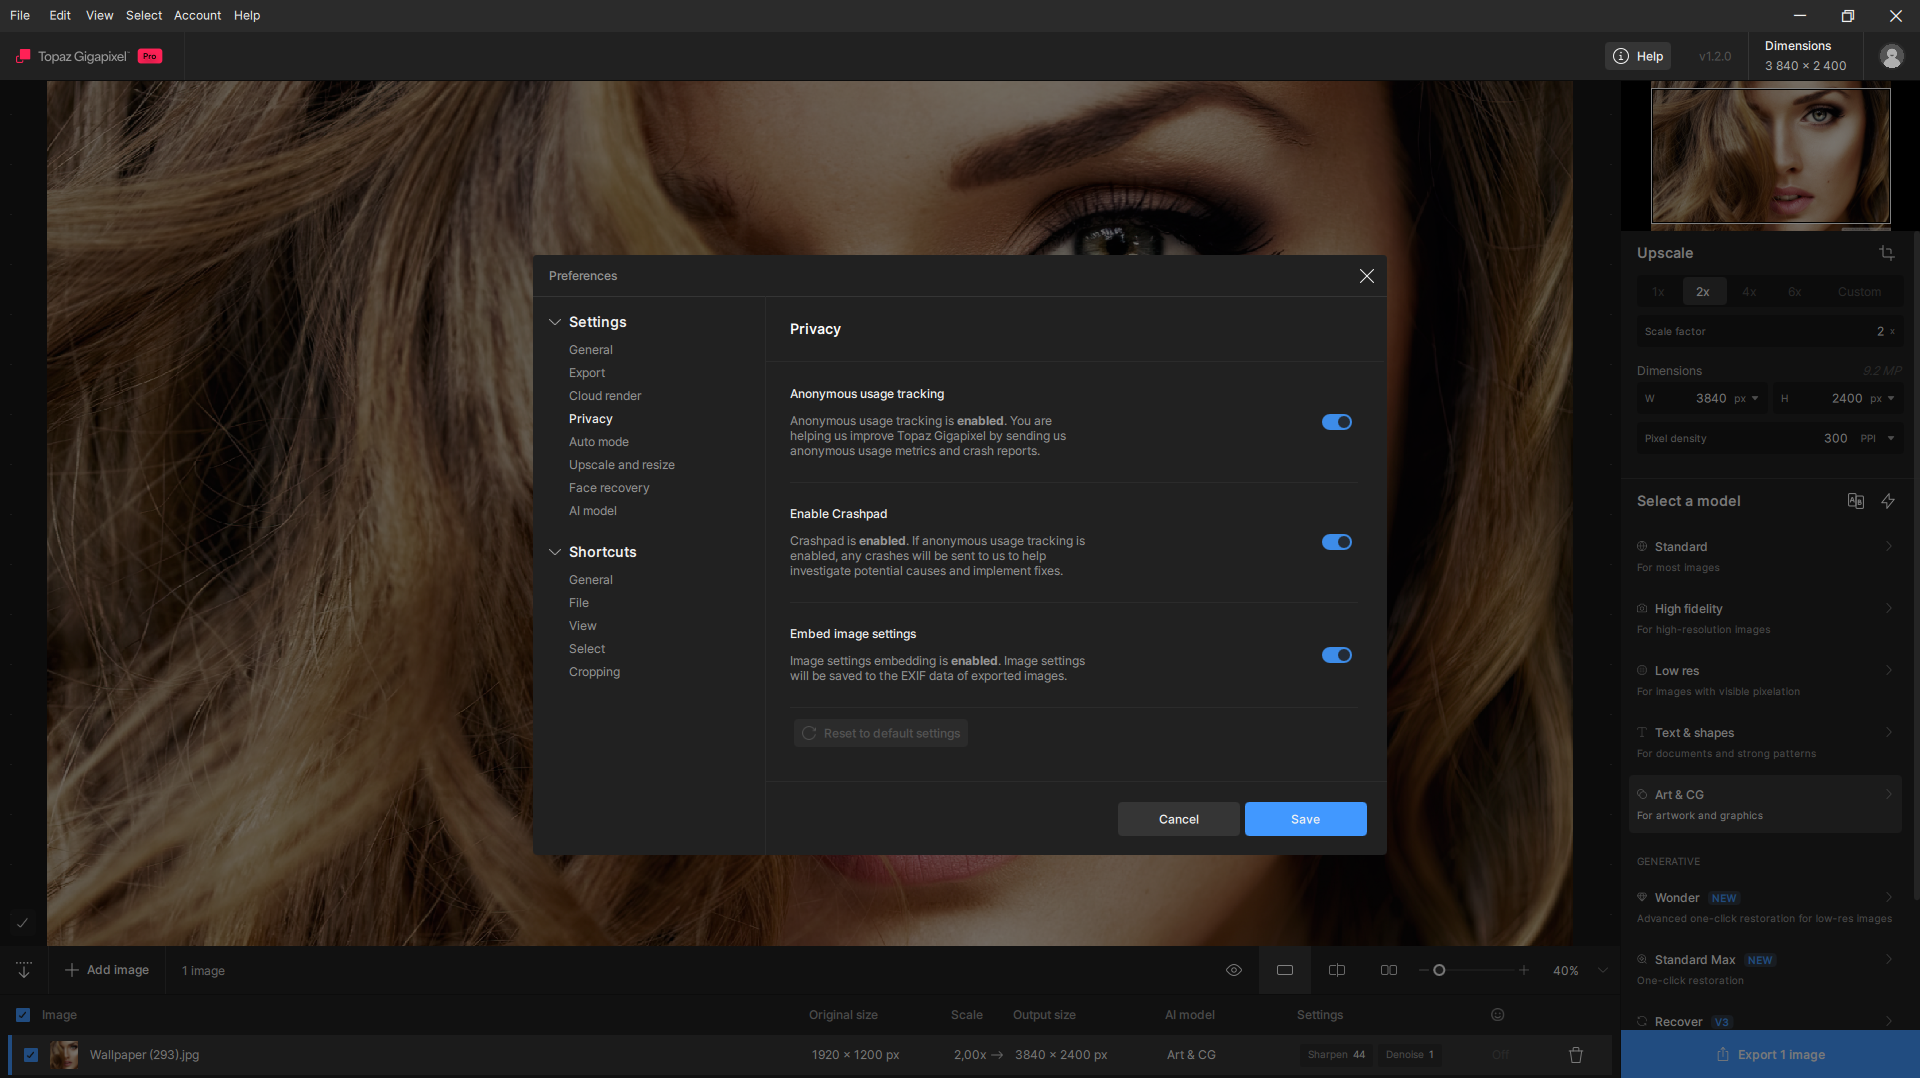Click the Standard model icon
This screenshot has width=1920, height=1080.
tap(1642, 546)
